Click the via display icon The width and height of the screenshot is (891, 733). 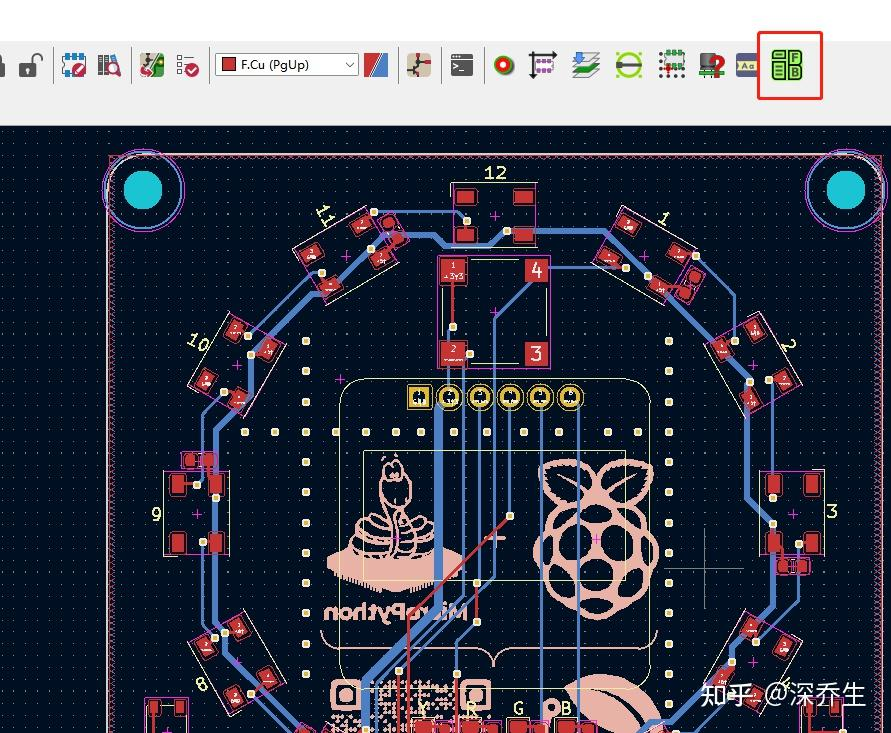coord(504,64)
